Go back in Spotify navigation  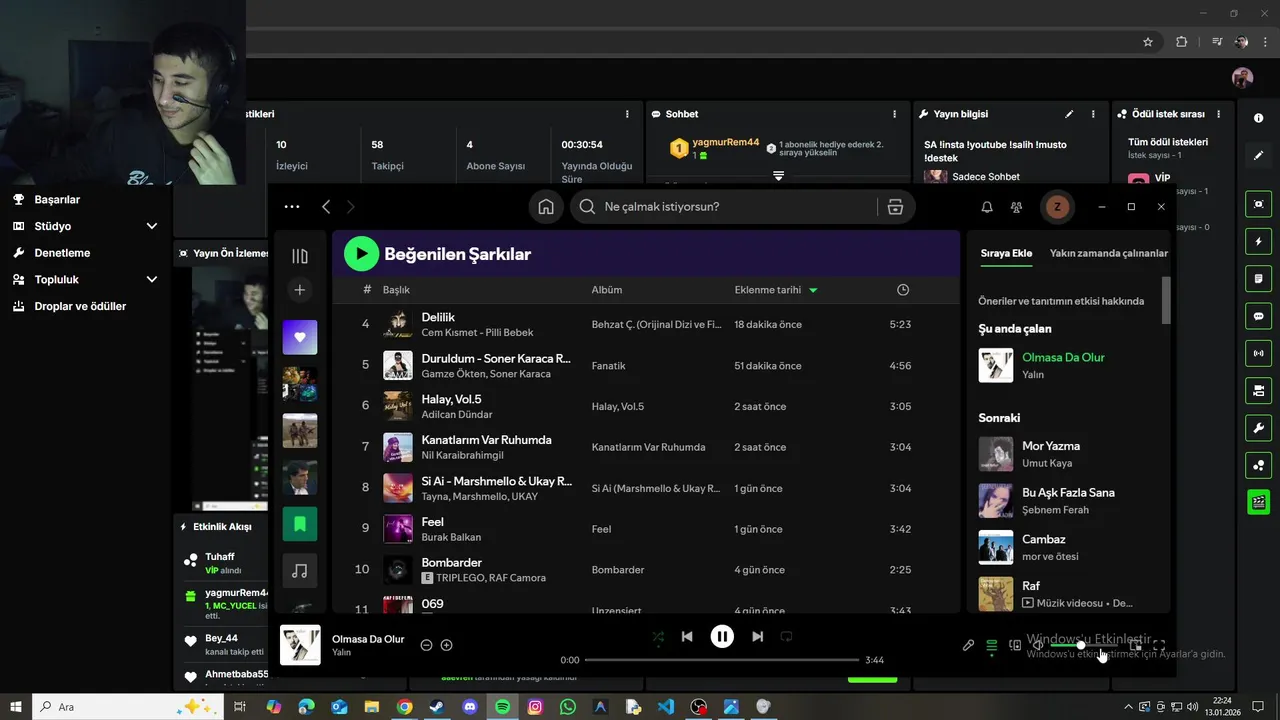tap(326, 207)
